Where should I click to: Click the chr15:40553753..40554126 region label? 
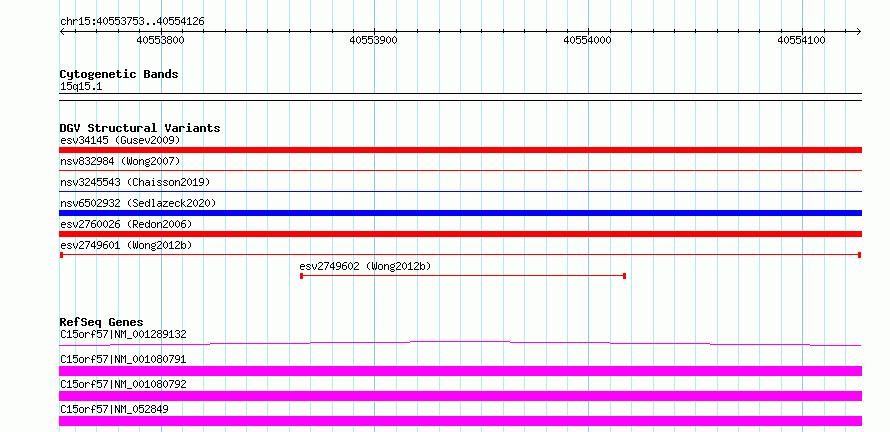click(132, 21)
